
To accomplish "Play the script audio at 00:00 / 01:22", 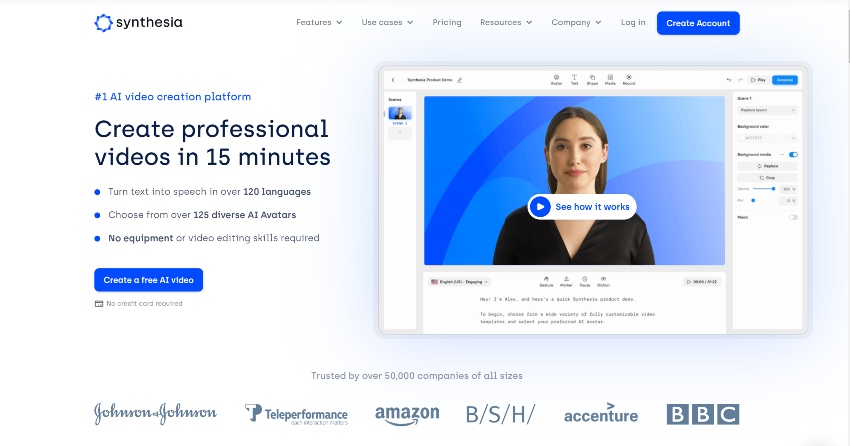I will click(x=701, y=282).
